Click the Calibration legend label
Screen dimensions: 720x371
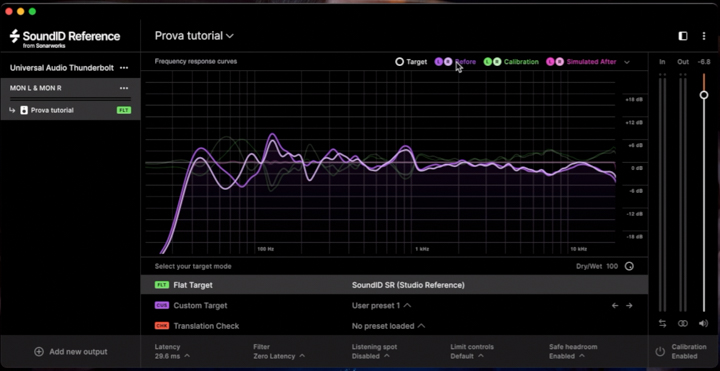click(521, 62)
